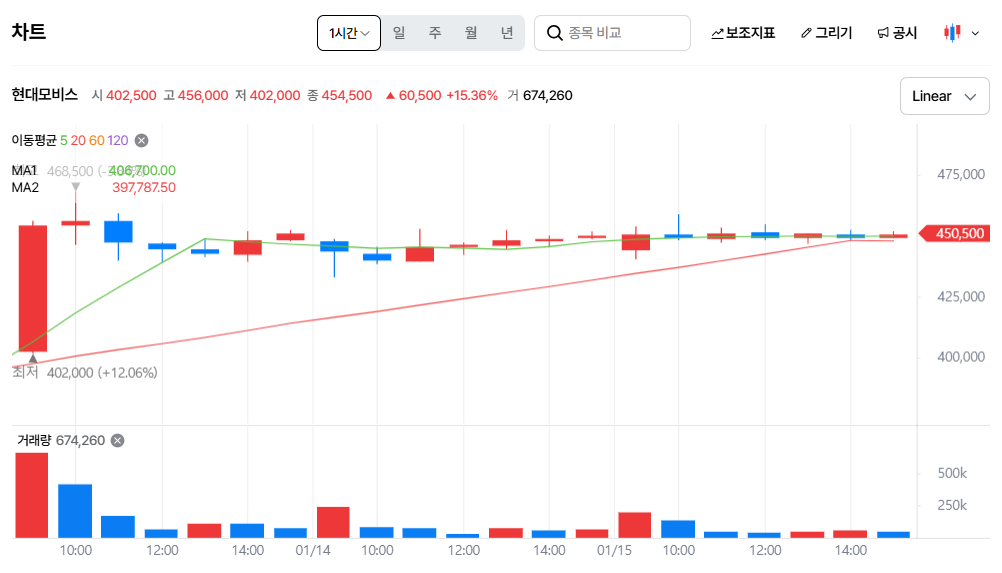Image resolution: width=1002 pixels, height=573 pixels.
Task: Switch chart to 월 (monthly) period
Action: pyautogui.click(x=471, y=33)
